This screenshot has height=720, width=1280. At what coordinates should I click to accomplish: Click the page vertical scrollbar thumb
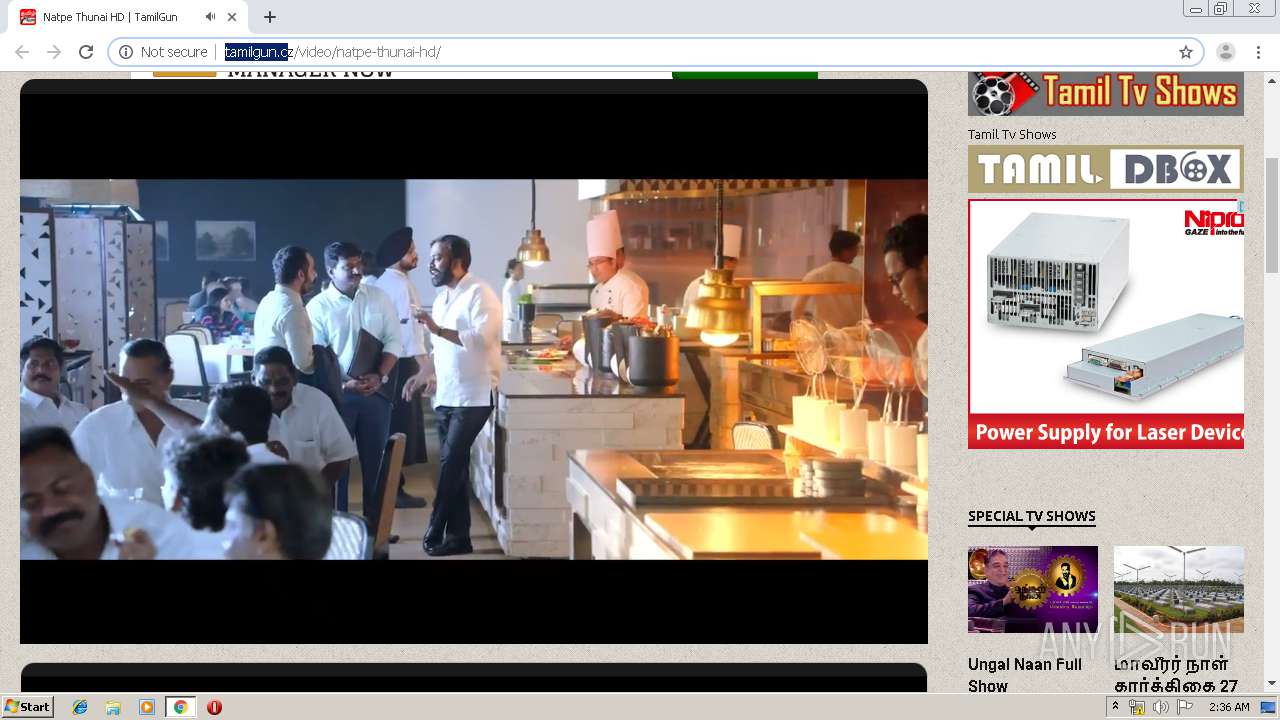coord(1272,215)
